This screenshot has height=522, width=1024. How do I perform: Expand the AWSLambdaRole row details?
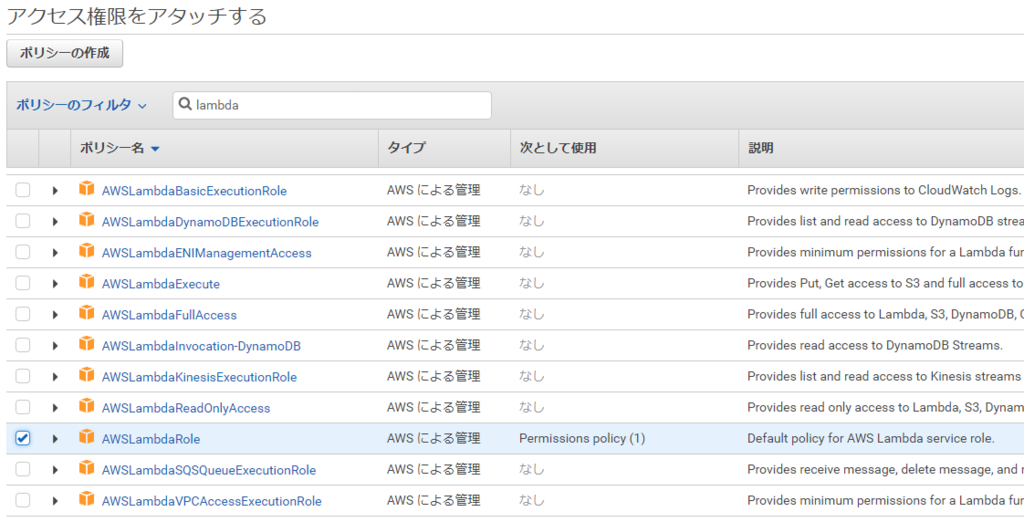55,439
